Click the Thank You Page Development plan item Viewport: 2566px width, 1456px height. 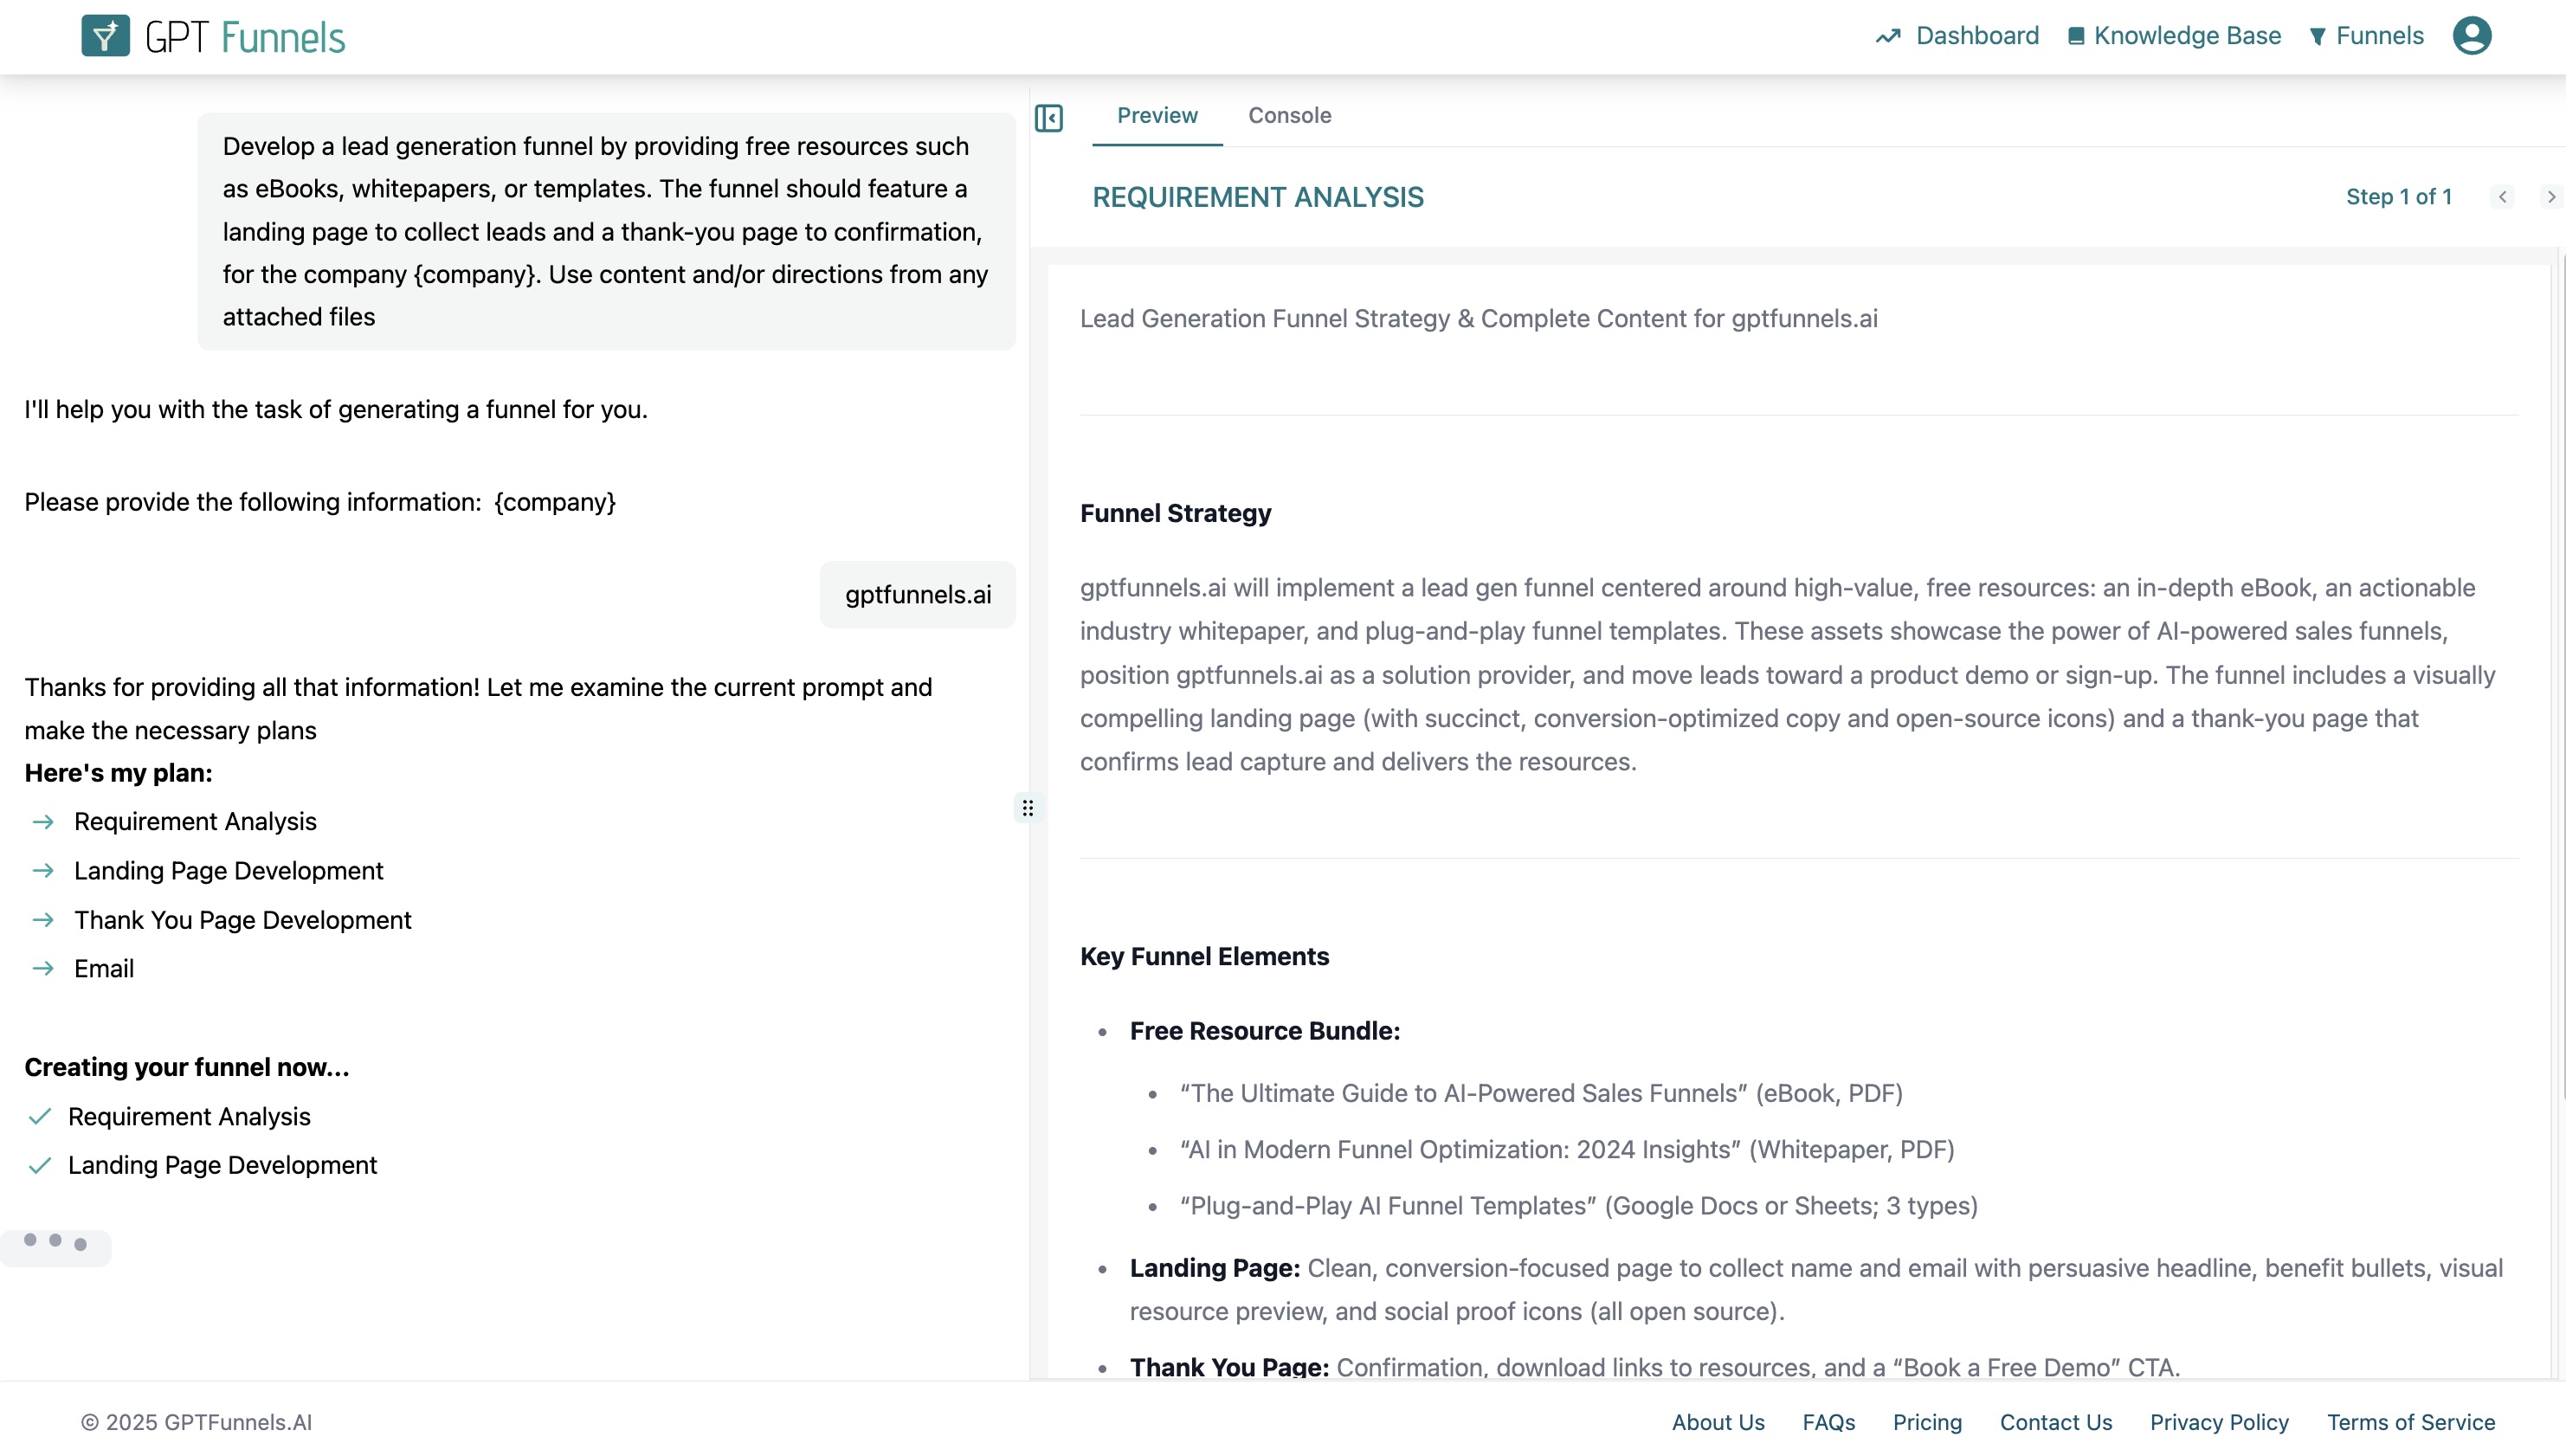pyautogui.click(x=242, y=920)
